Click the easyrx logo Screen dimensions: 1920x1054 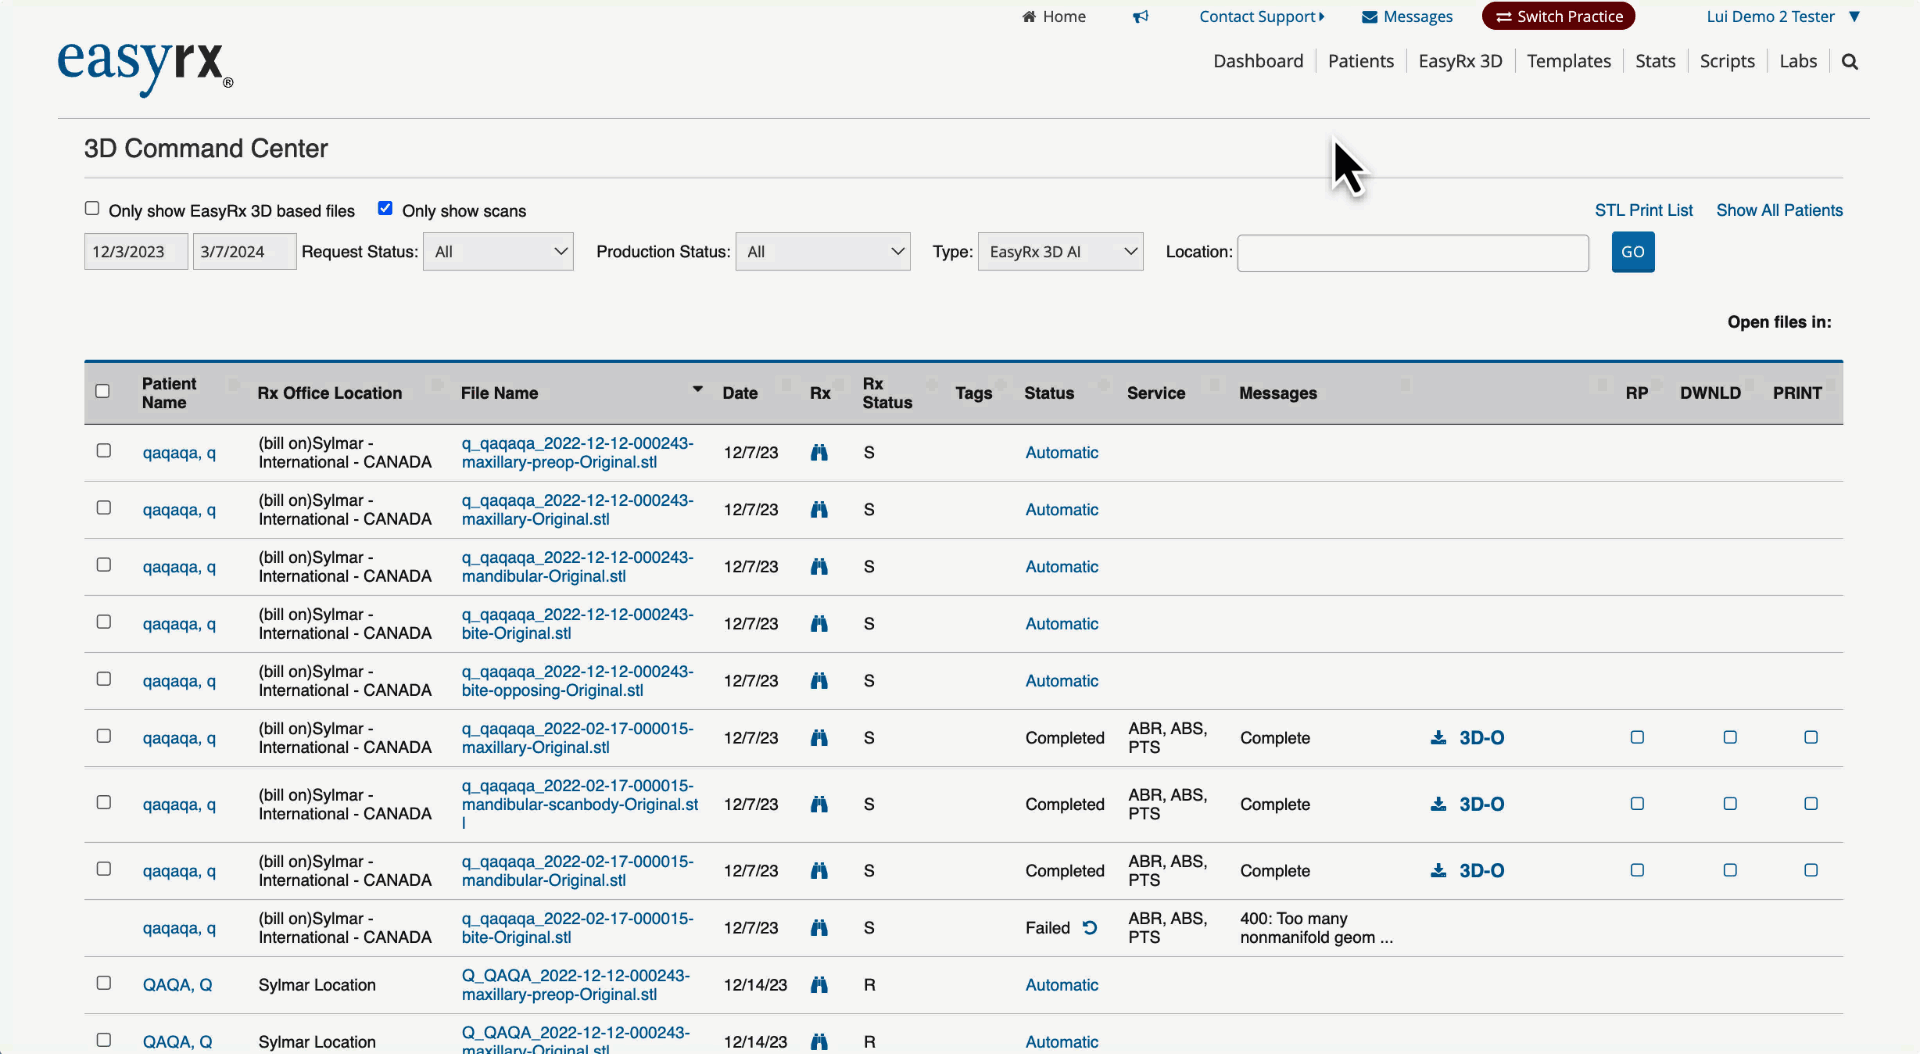pos(145,67)
